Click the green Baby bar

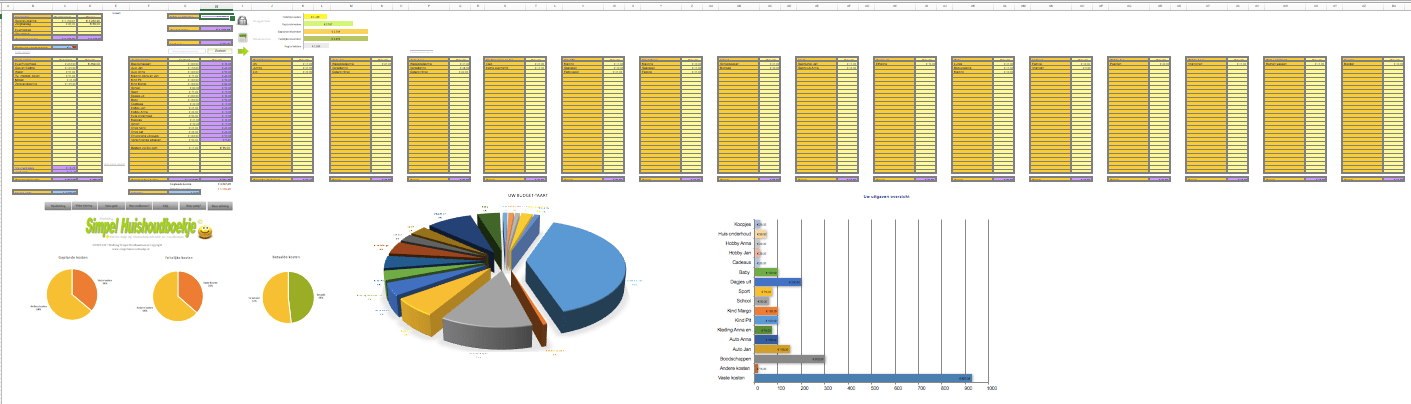click(768, 272)
